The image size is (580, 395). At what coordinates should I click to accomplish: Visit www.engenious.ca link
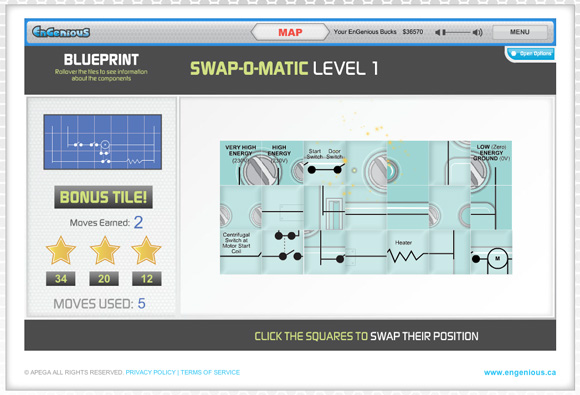point(520,372)
